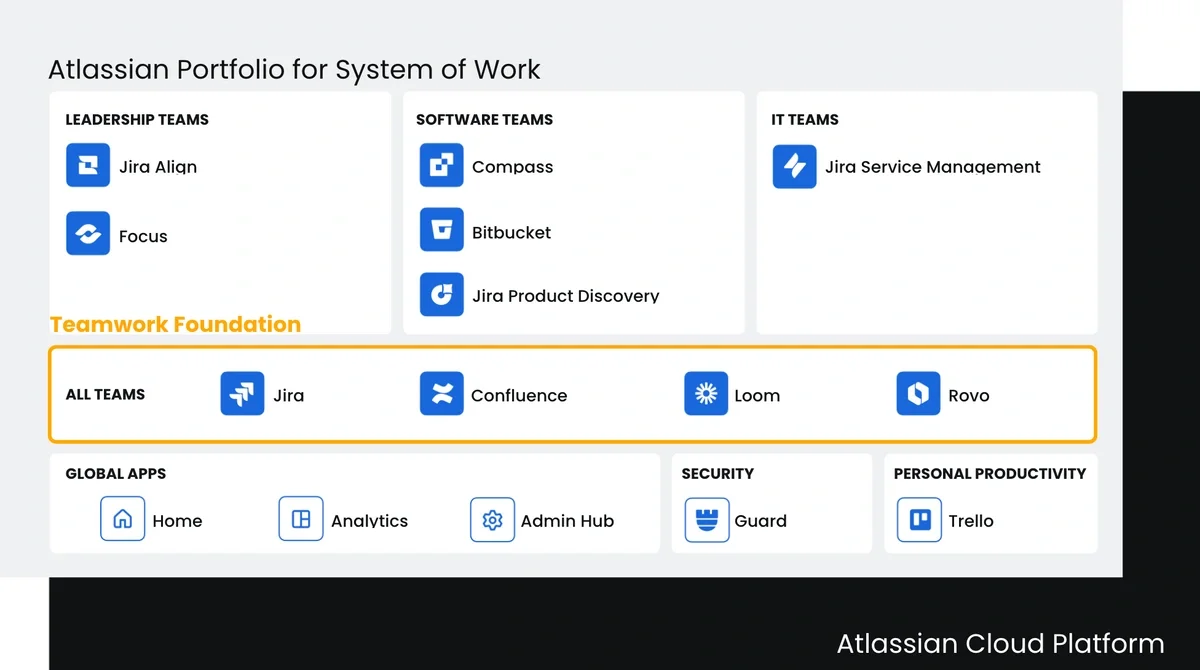Screen dimensions: 1200x670
Task: Click the "ALL TEAMS" heading
Action: [105, 395]
